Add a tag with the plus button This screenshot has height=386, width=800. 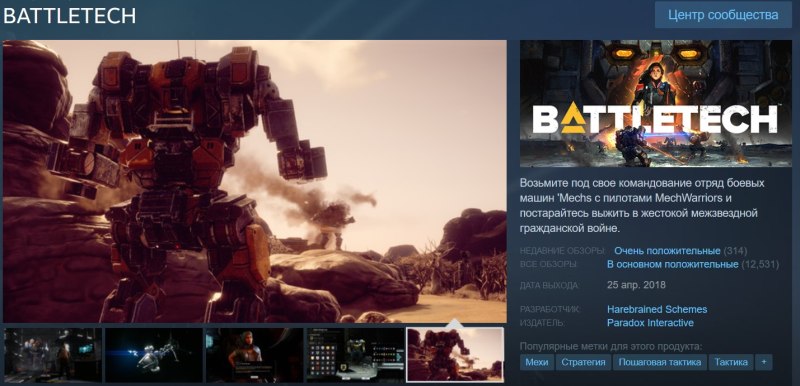click(x=764, y=362)
